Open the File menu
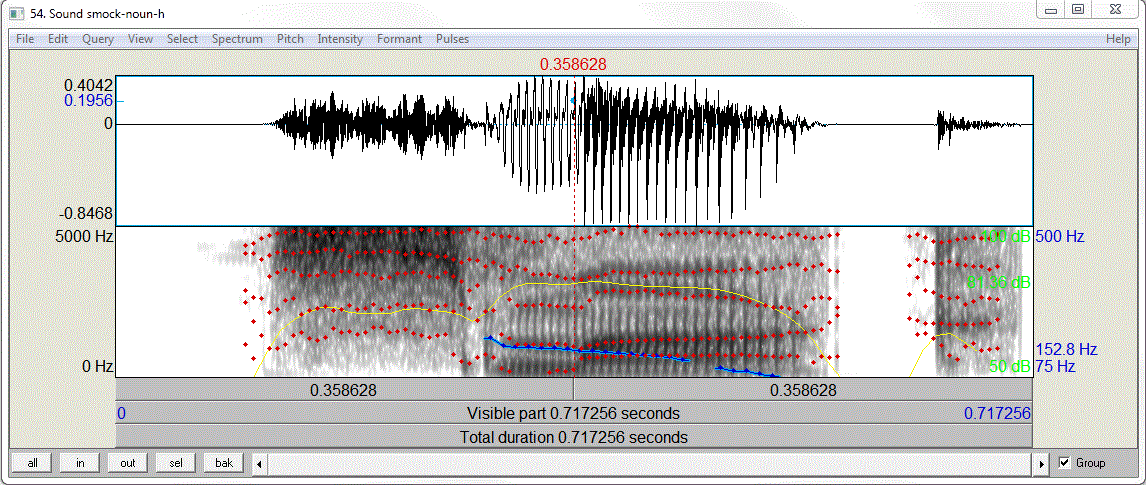 pyautogui.click(x=25, y=39)
